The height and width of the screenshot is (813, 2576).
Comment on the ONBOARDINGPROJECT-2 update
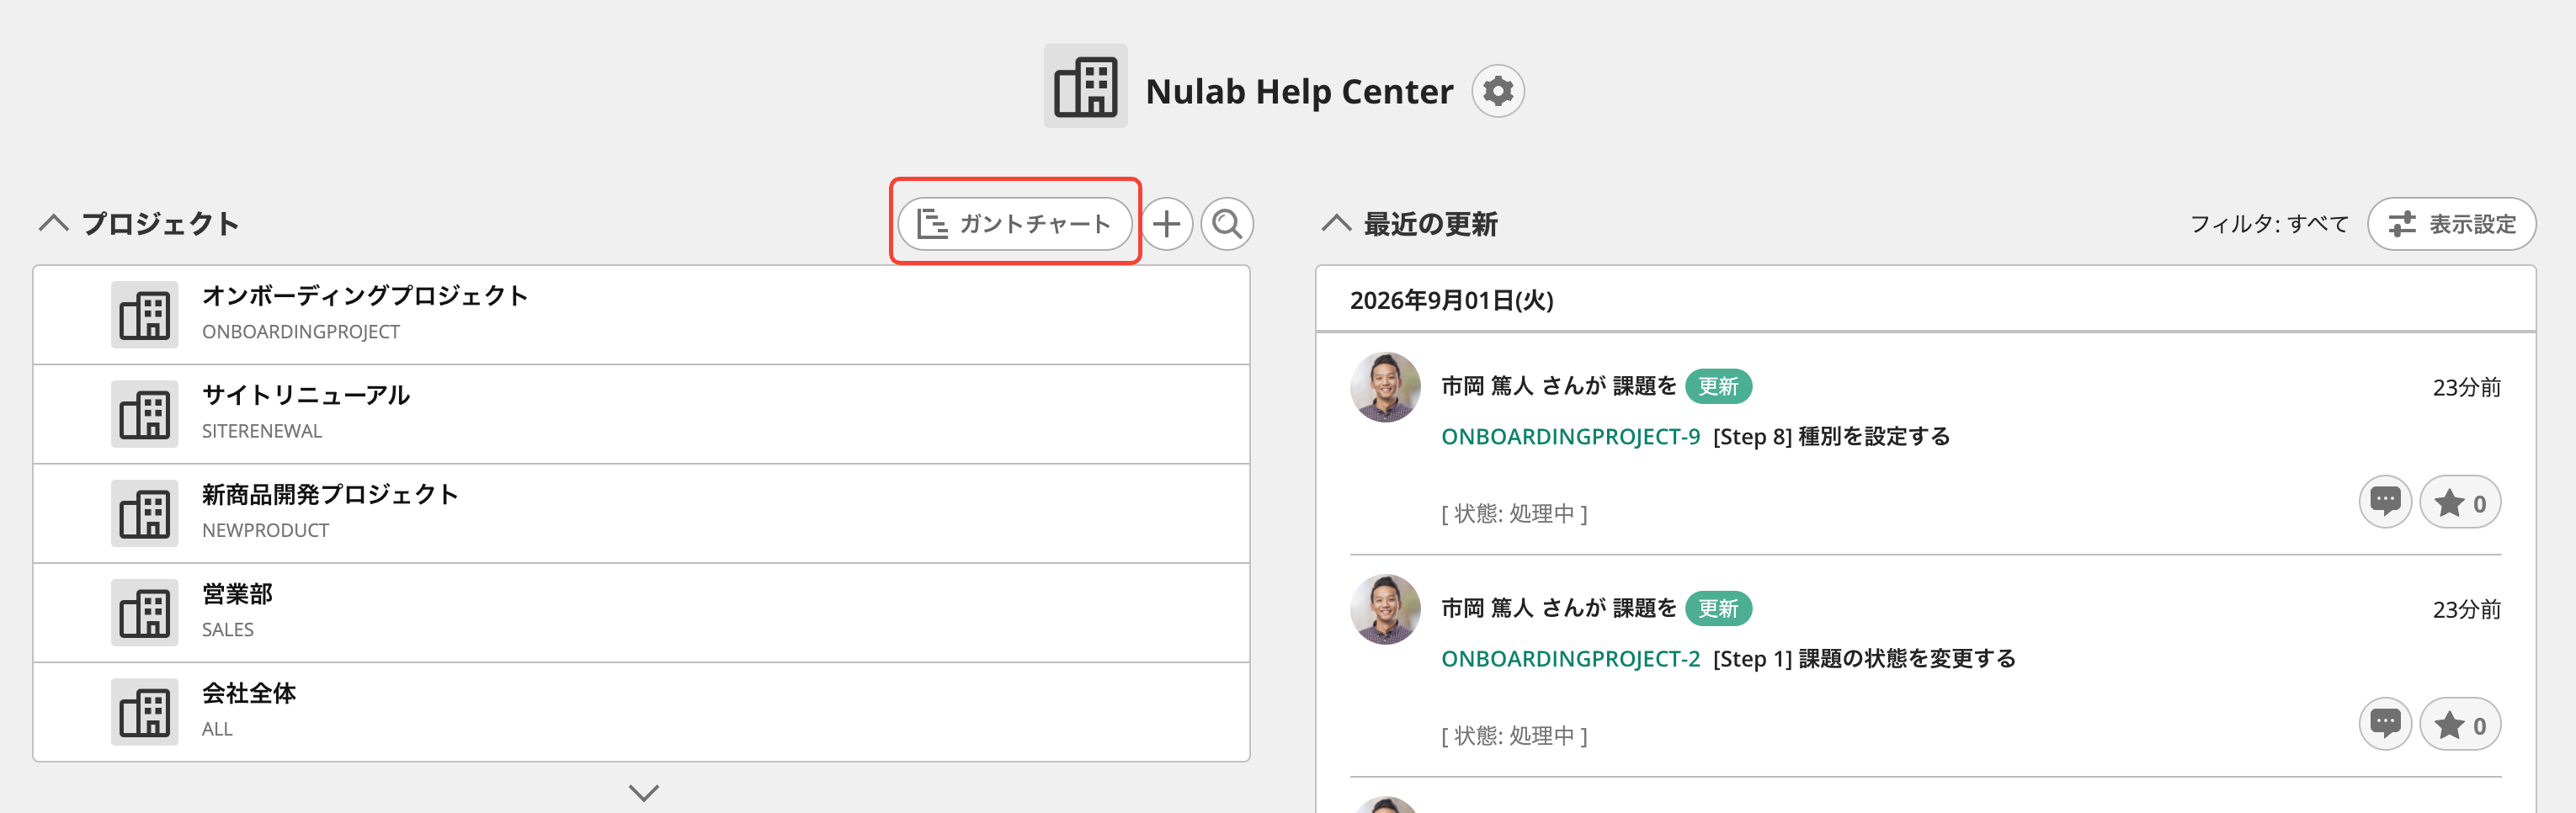click(2385, 724)
